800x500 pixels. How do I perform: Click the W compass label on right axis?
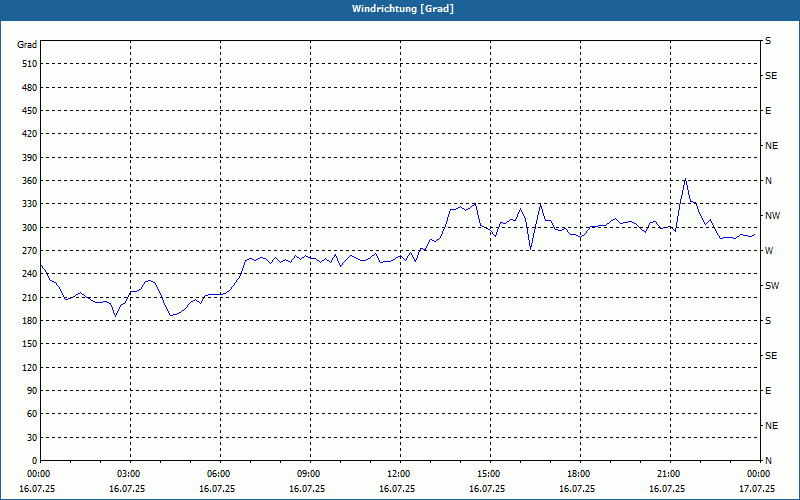coord(769,251)
